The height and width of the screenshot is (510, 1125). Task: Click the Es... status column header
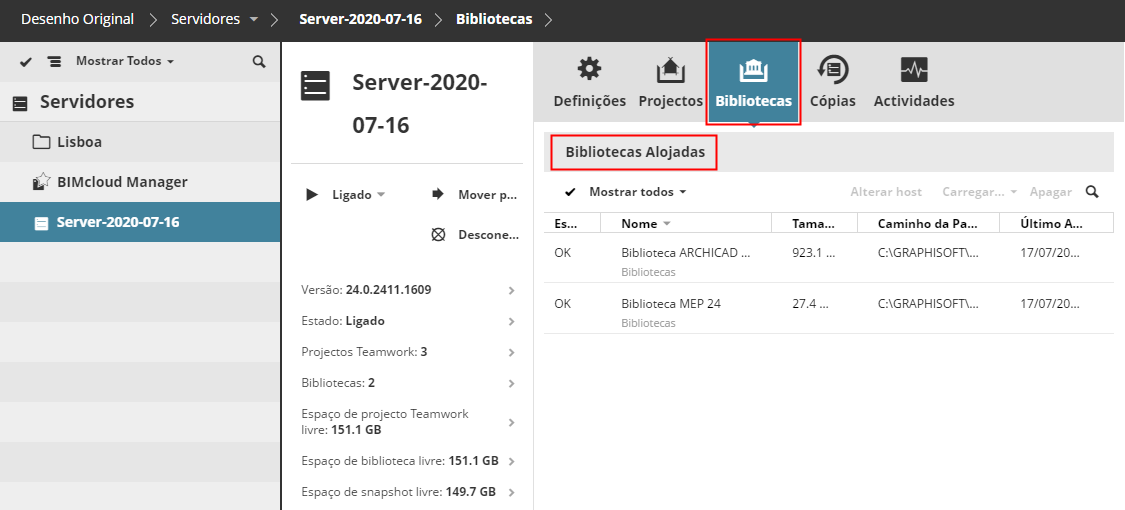(x=573, y=224)
